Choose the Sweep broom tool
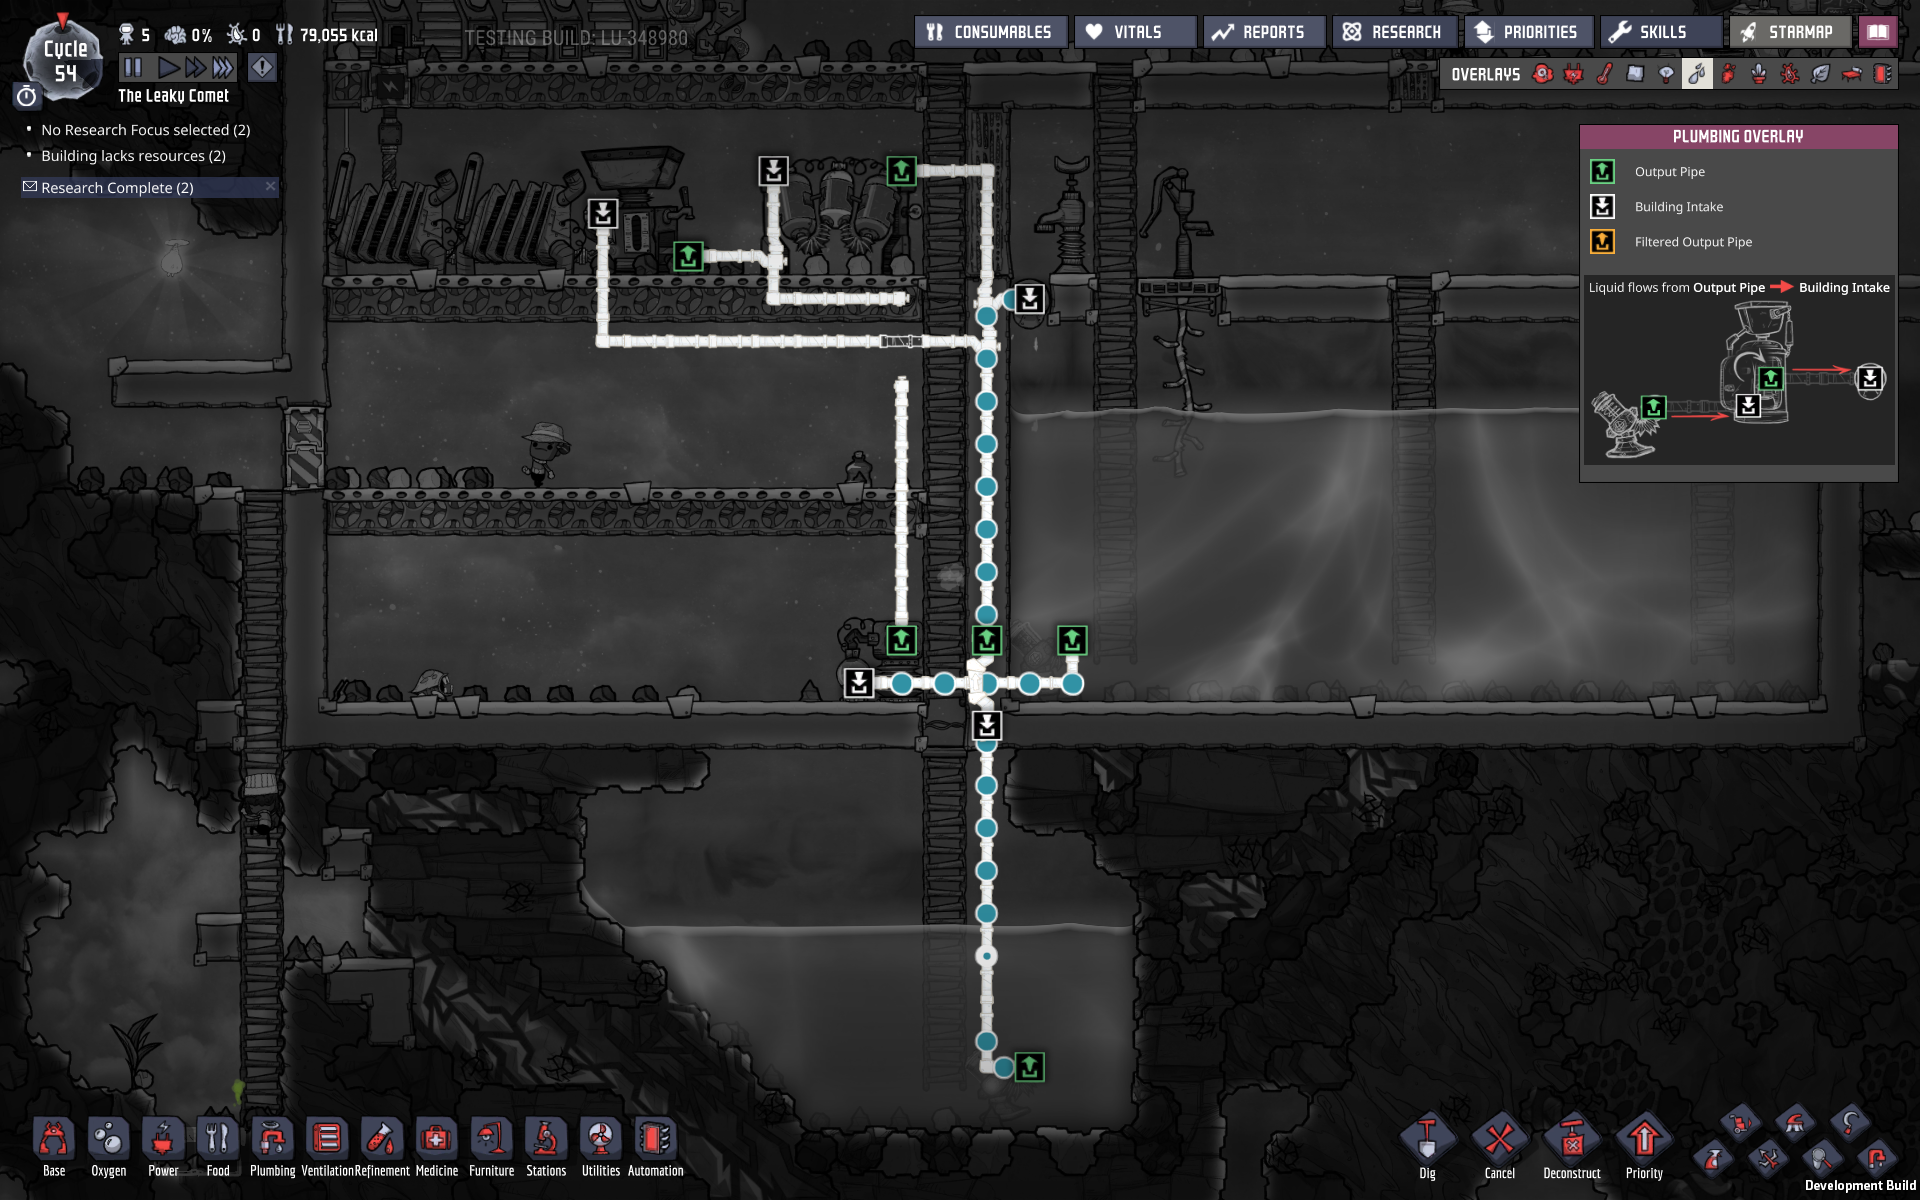The width and height of the screenshot is (1920, 1200). pos(1795,1123)
